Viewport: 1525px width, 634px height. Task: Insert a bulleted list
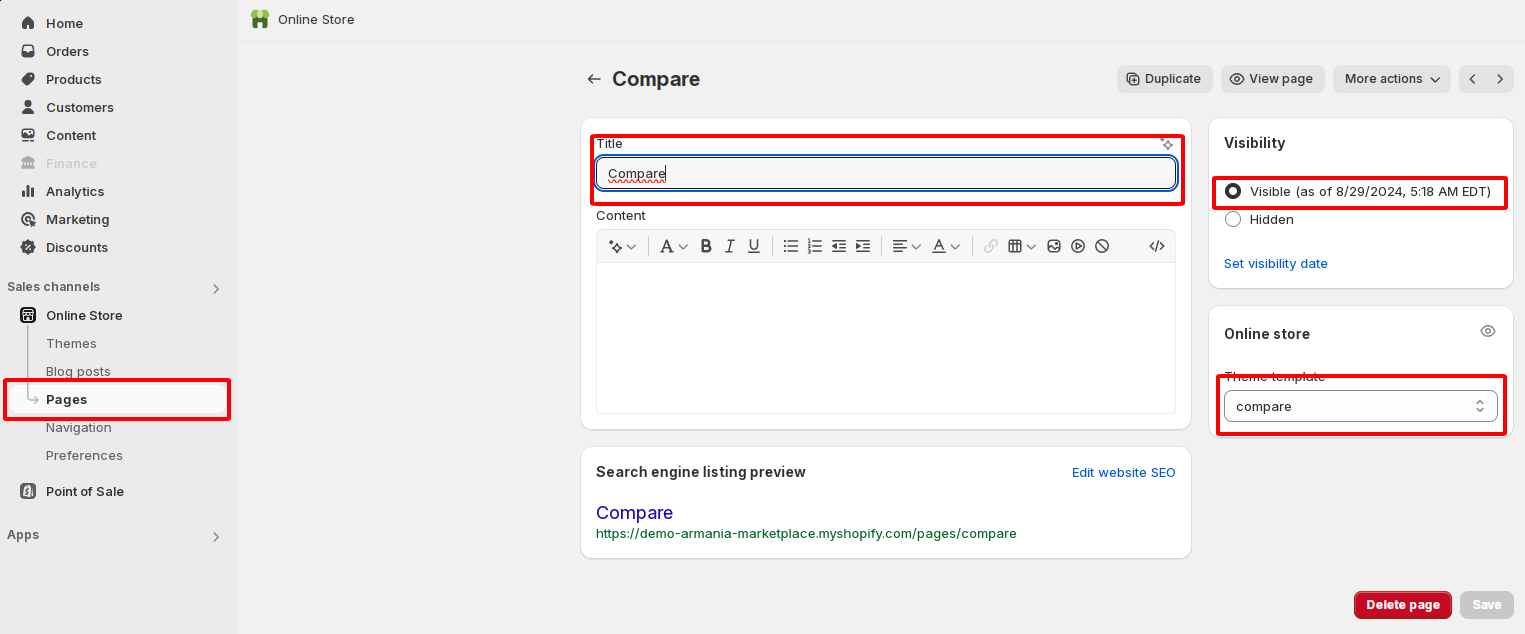point(791,246)
